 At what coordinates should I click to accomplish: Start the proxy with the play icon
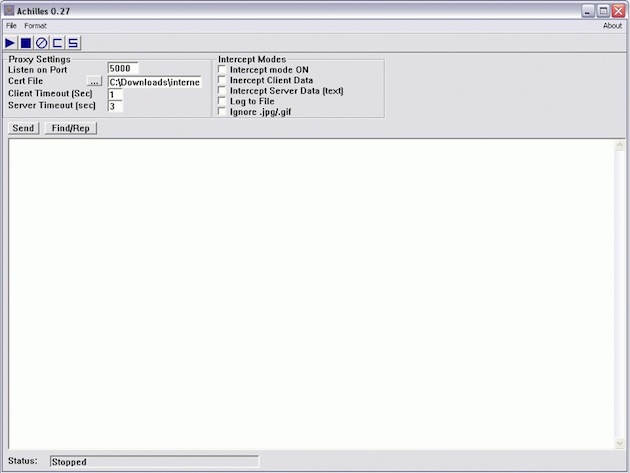coord(10,43)
